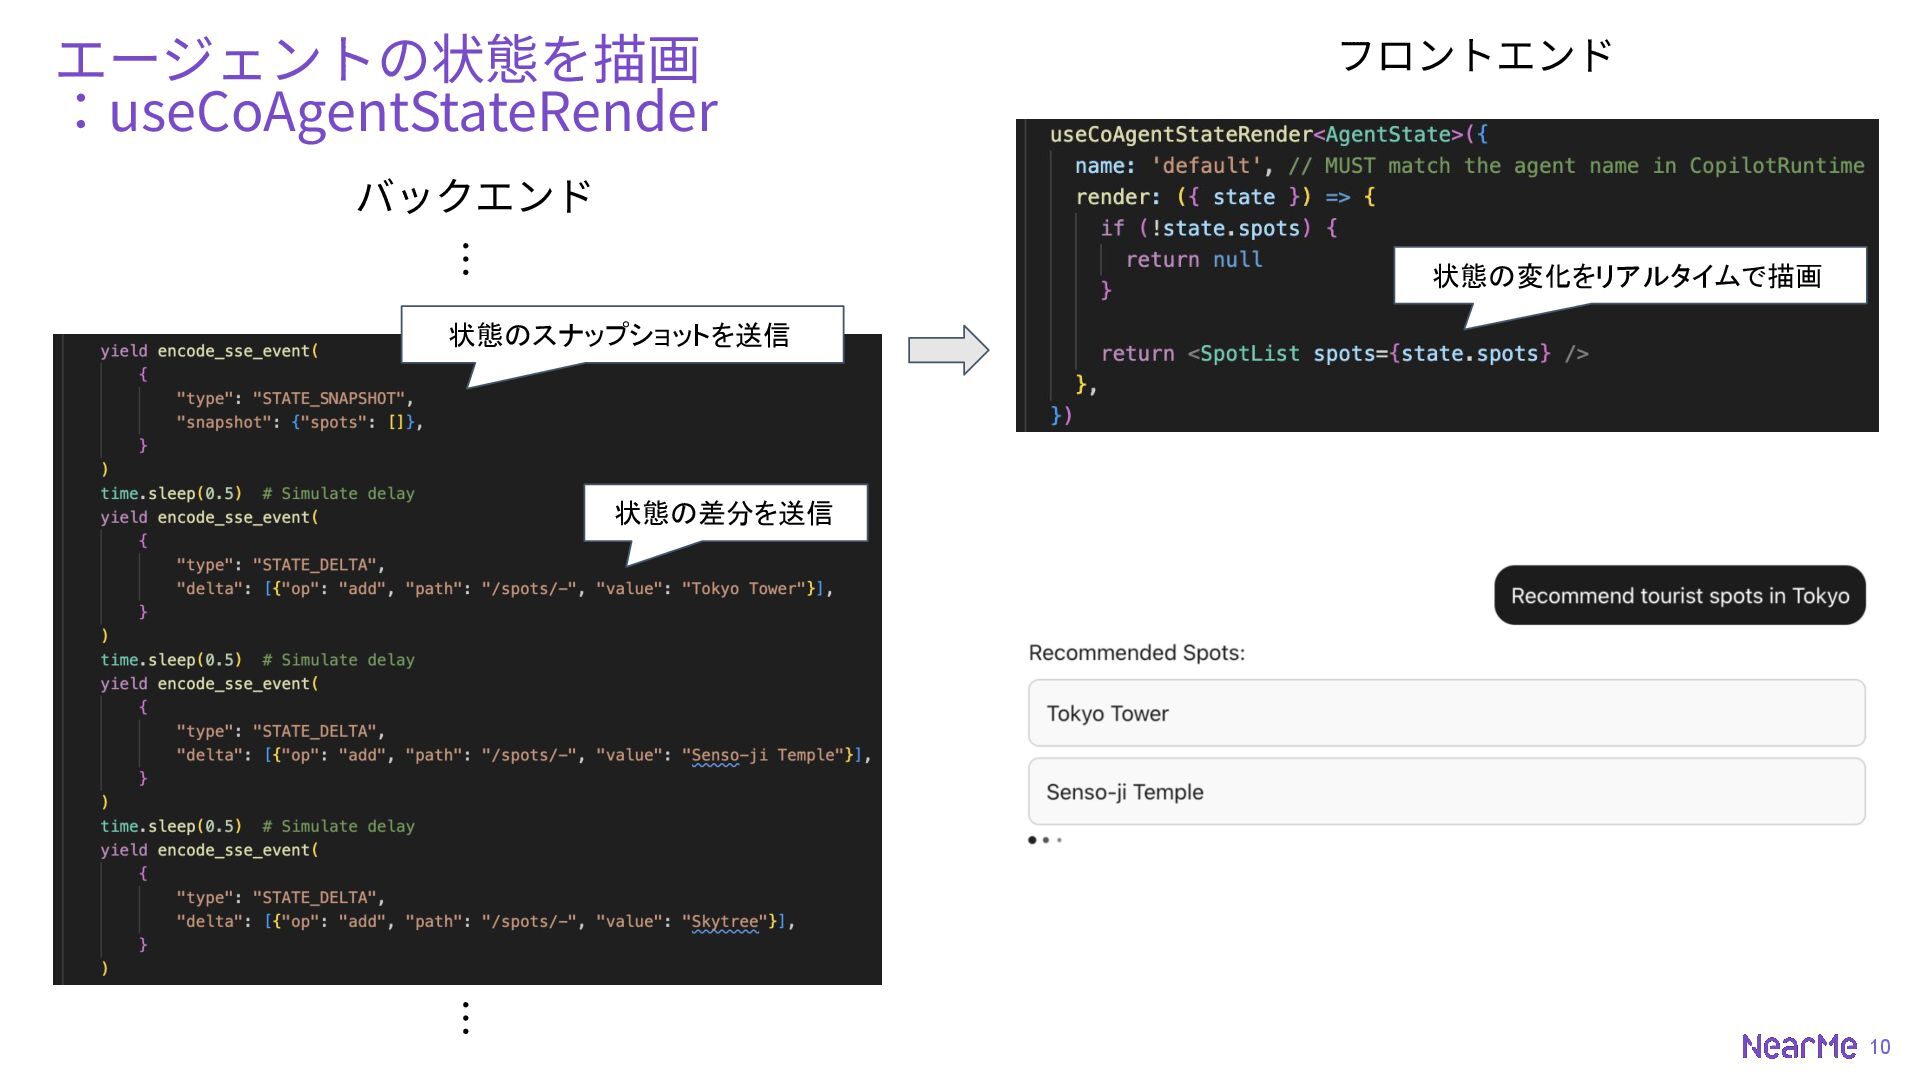Click the right-pointing arrow between panels
Viewport: 1920px width, 1080px height.
tap(947, 350)
